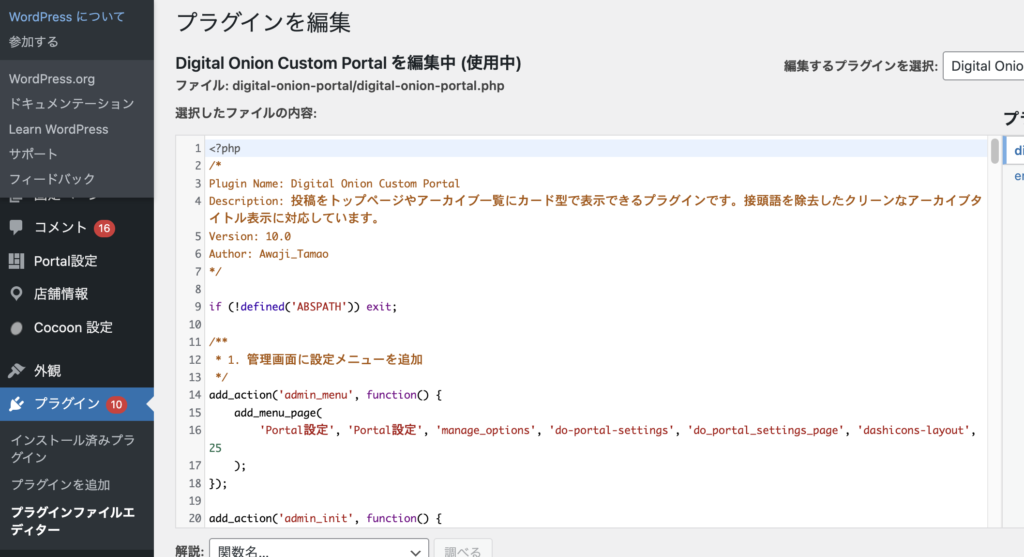This screenshot has height=557, width=1024.
Task: Open インストール済みプラグイン submenu link
Action: [71, 448]
